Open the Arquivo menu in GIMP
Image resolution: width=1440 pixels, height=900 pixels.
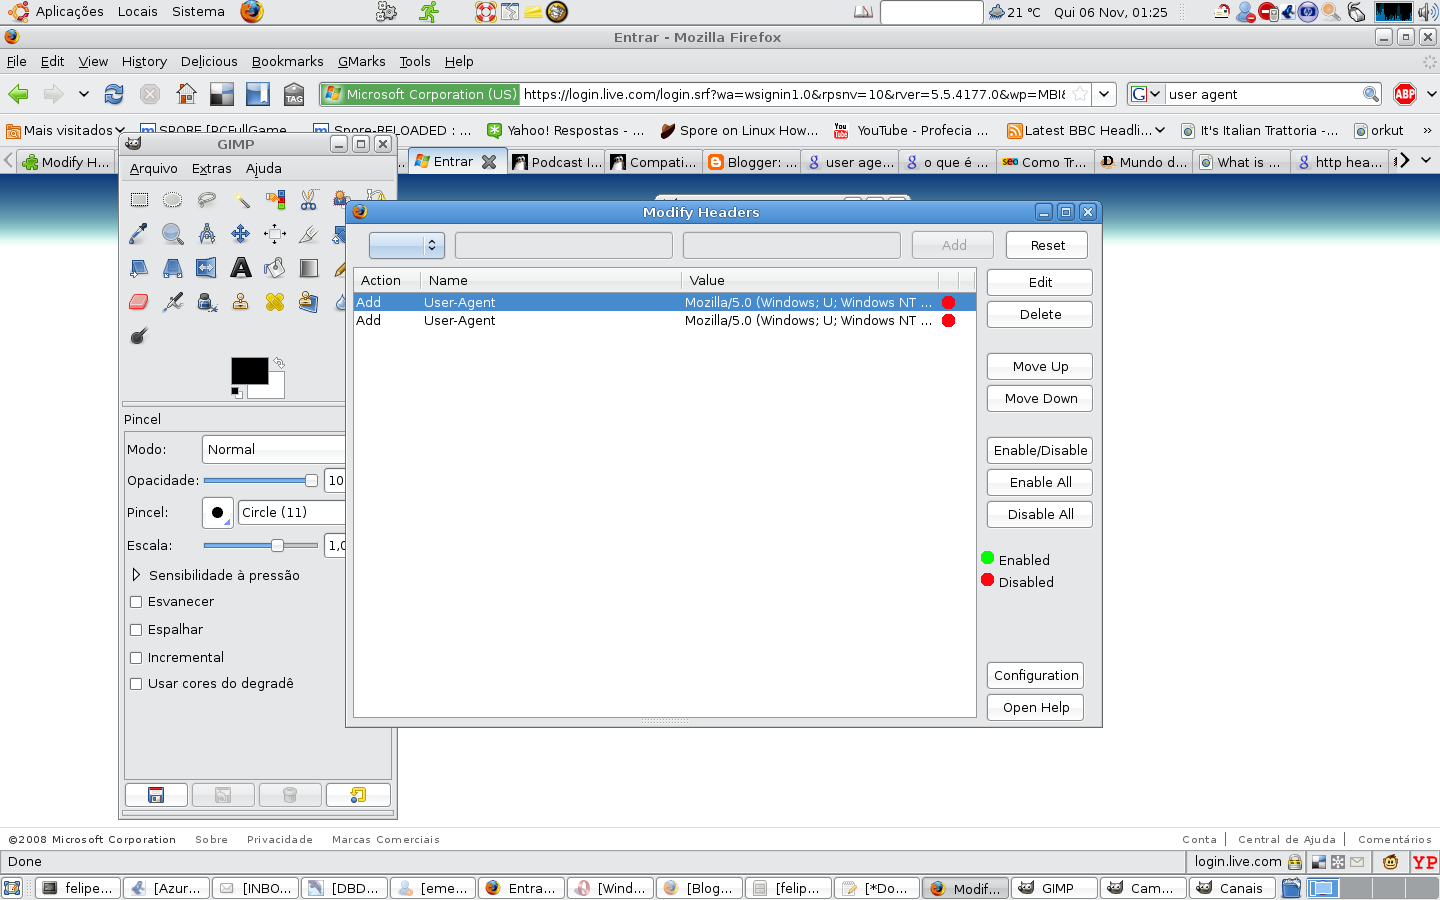click(x=153, y=169)
